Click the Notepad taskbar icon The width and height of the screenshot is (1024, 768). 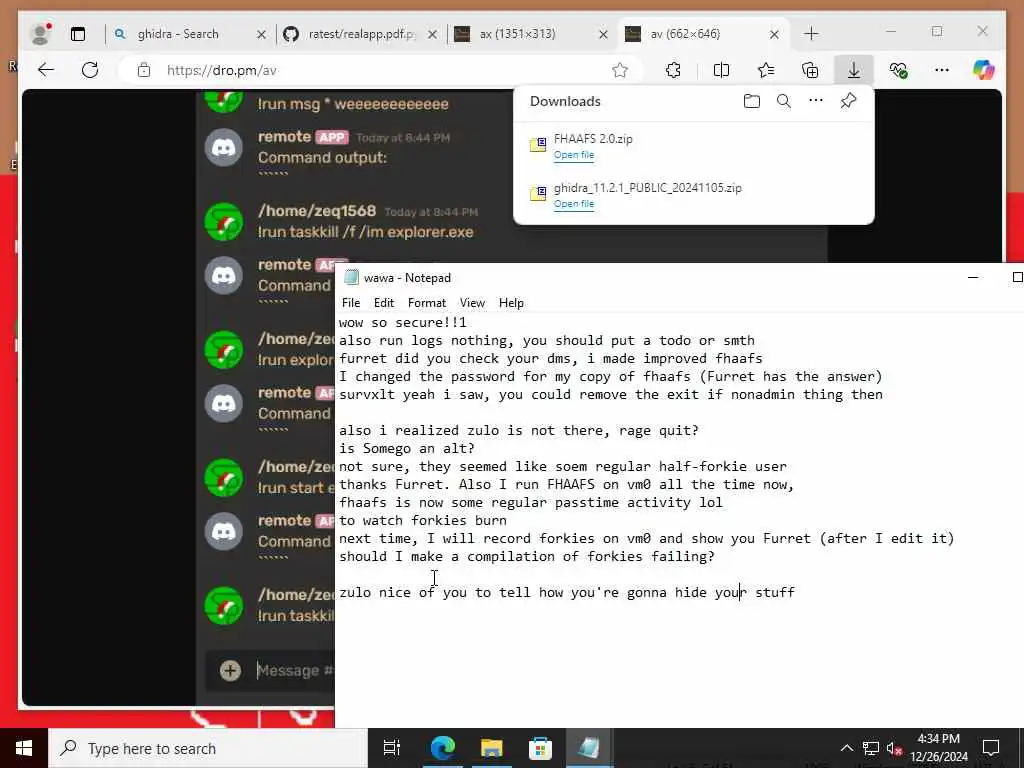588,748
